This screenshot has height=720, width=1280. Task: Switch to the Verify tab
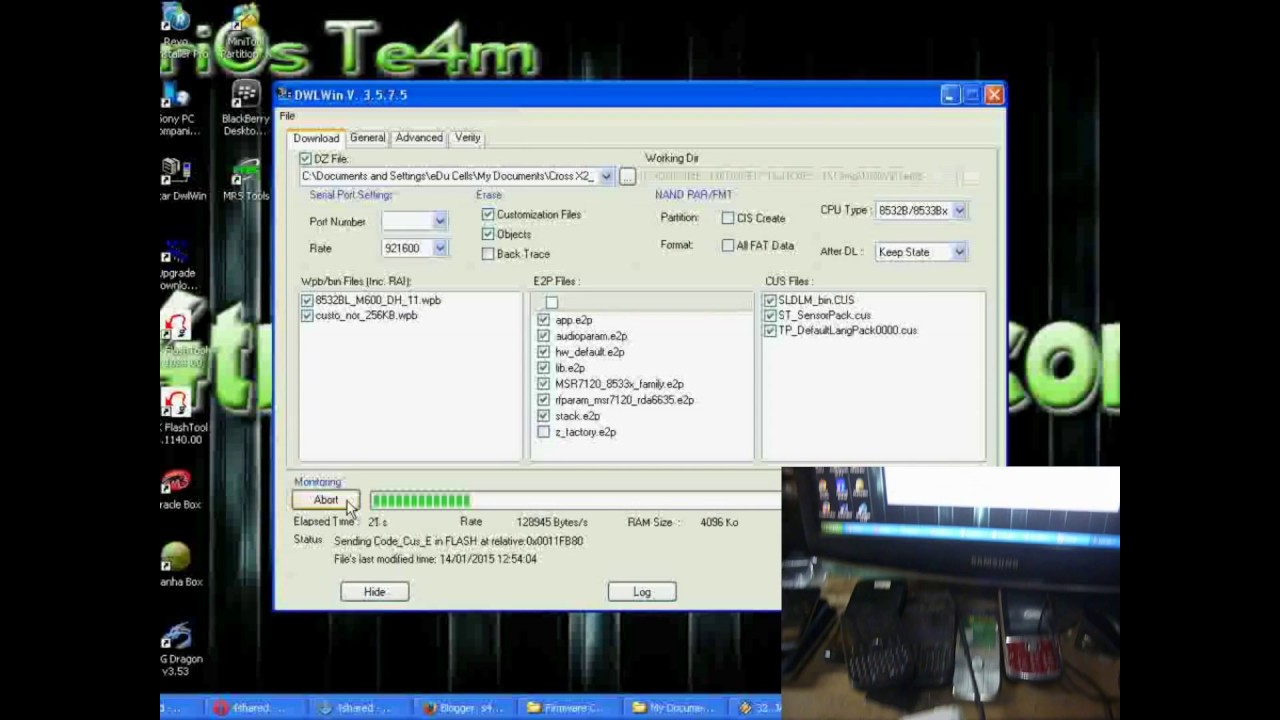467,138
